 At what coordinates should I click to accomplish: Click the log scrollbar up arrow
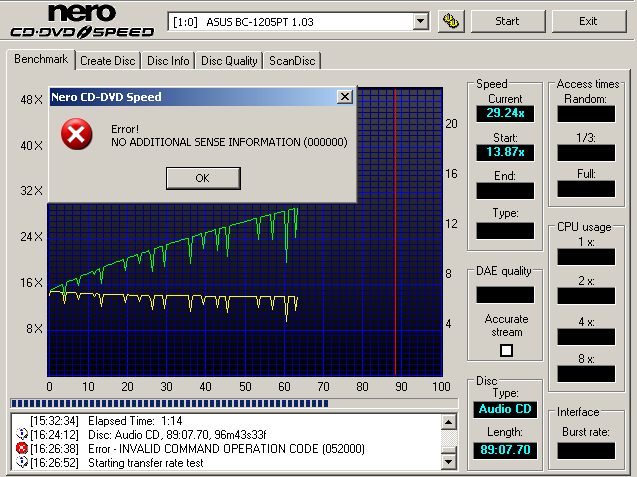[x=449, y=422]
